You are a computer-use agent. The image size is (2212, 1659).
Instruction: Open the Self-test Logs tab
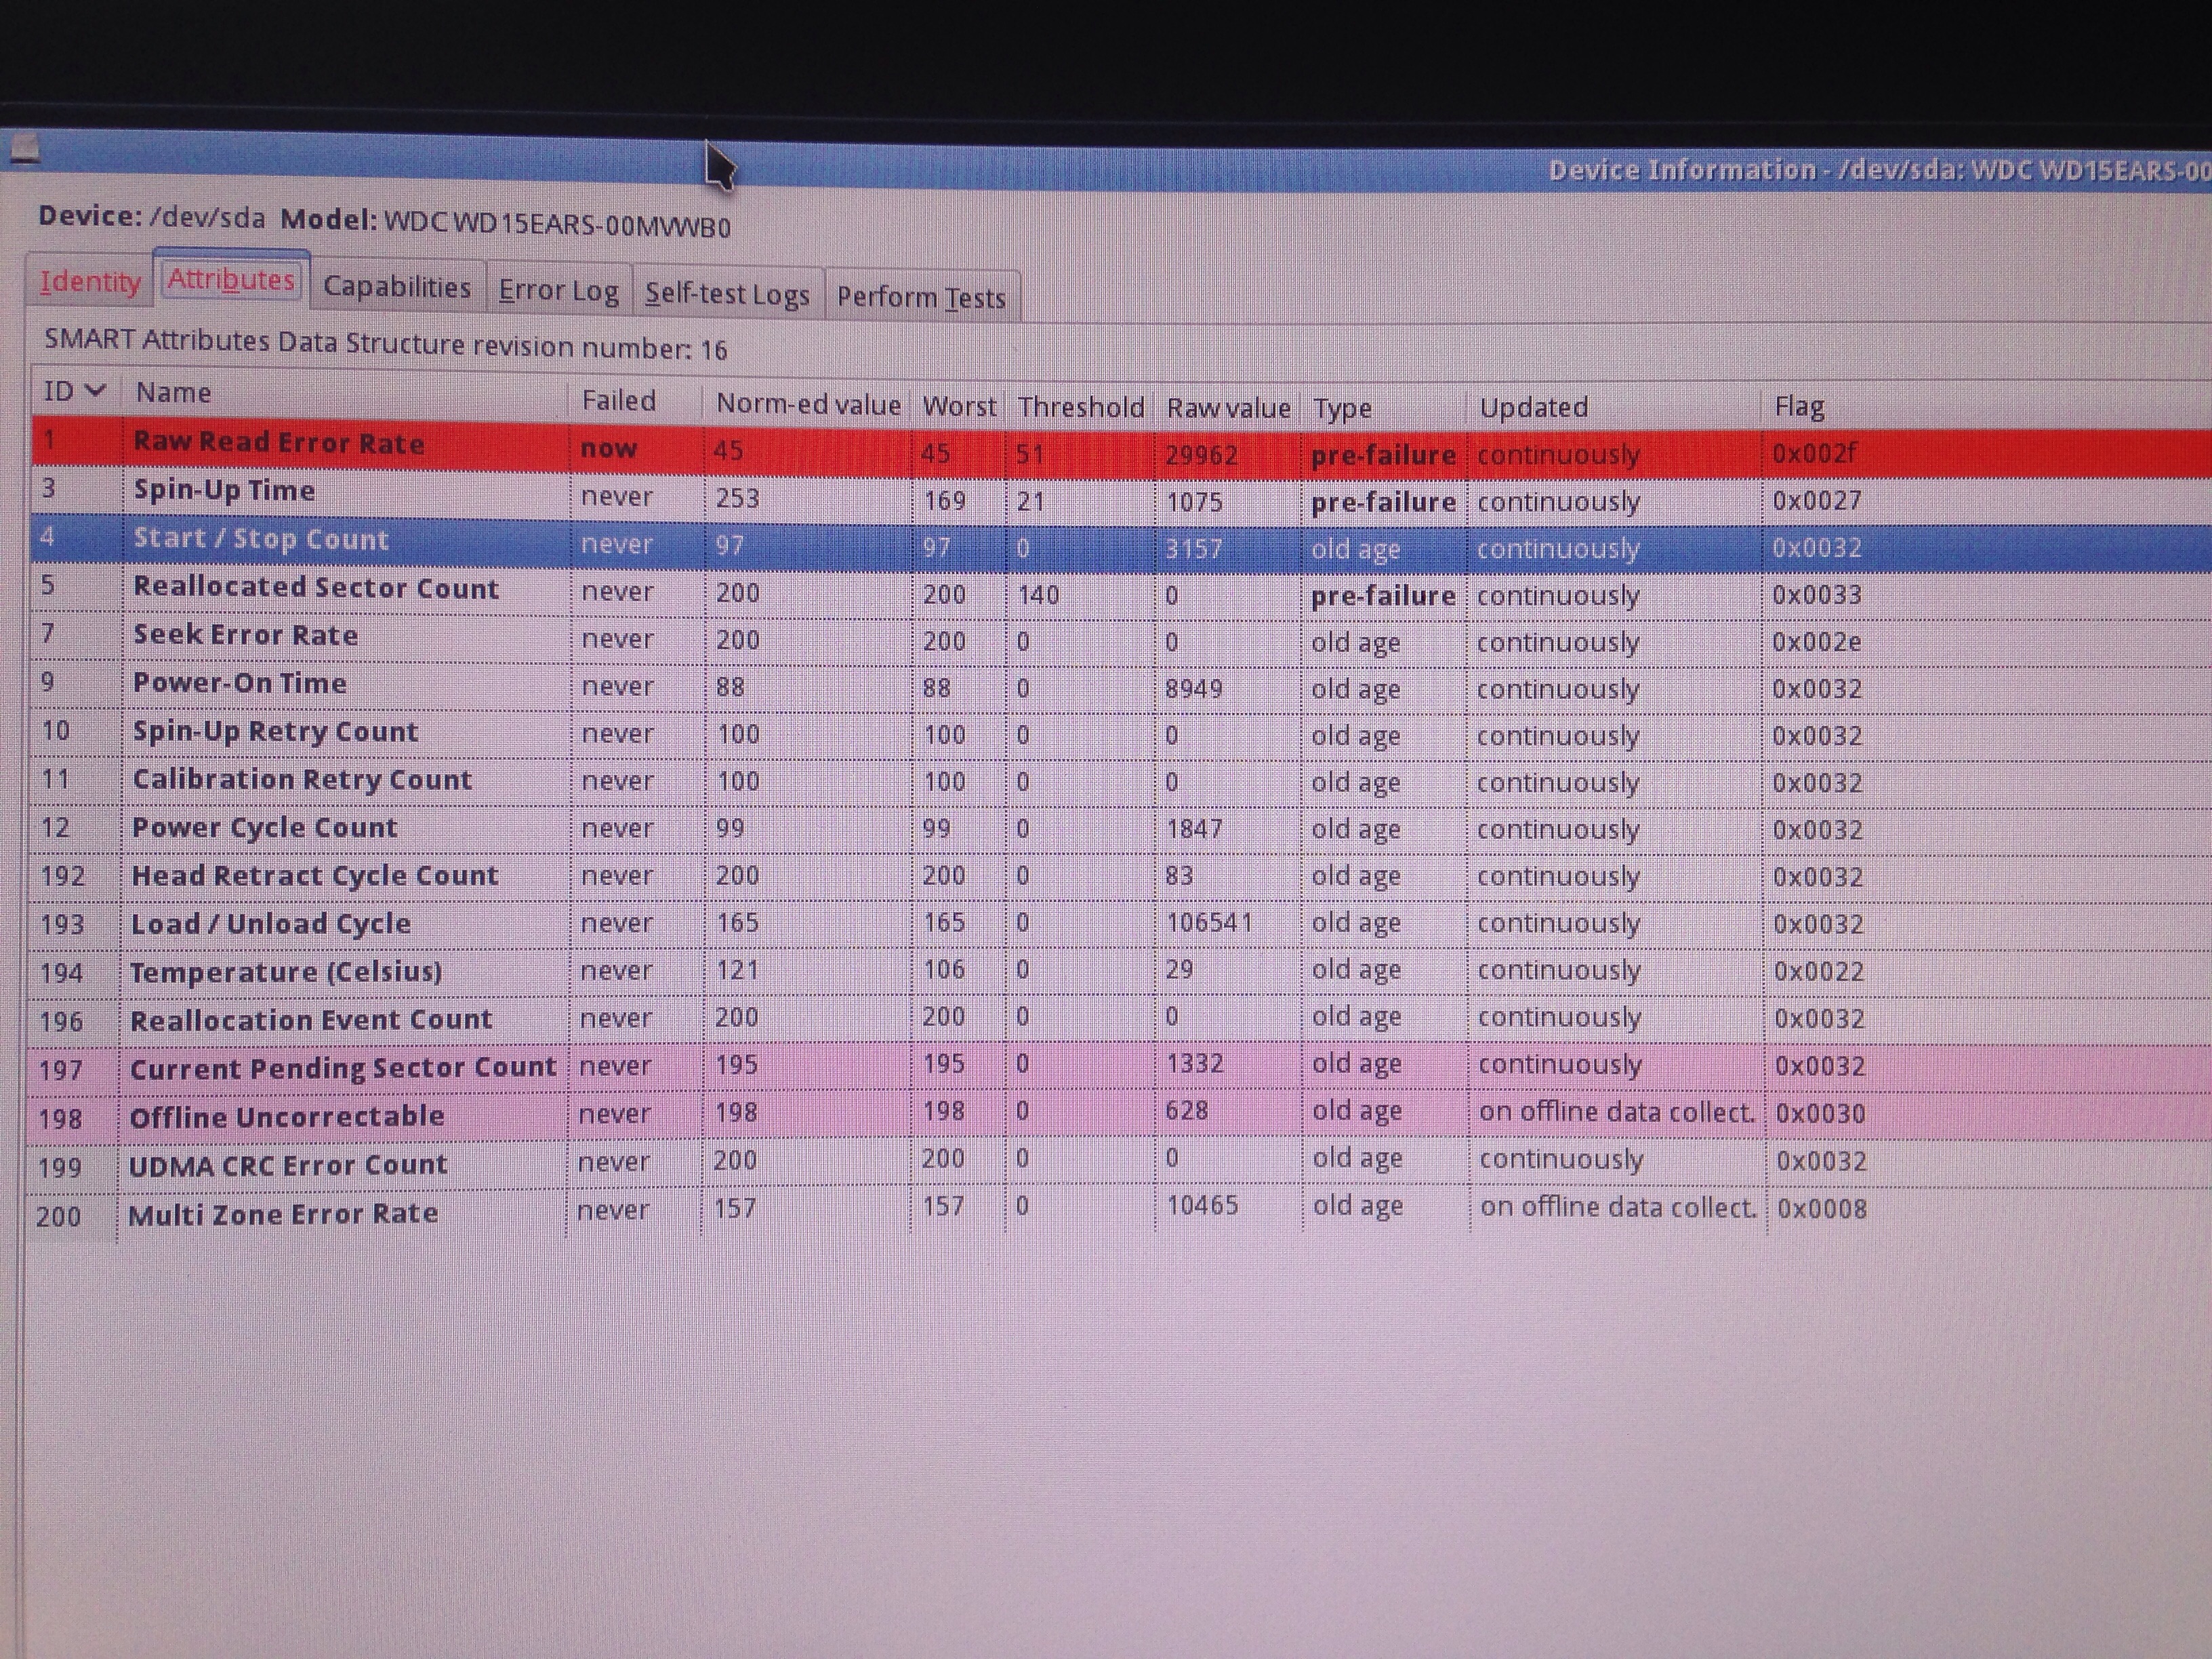point(726,294)
